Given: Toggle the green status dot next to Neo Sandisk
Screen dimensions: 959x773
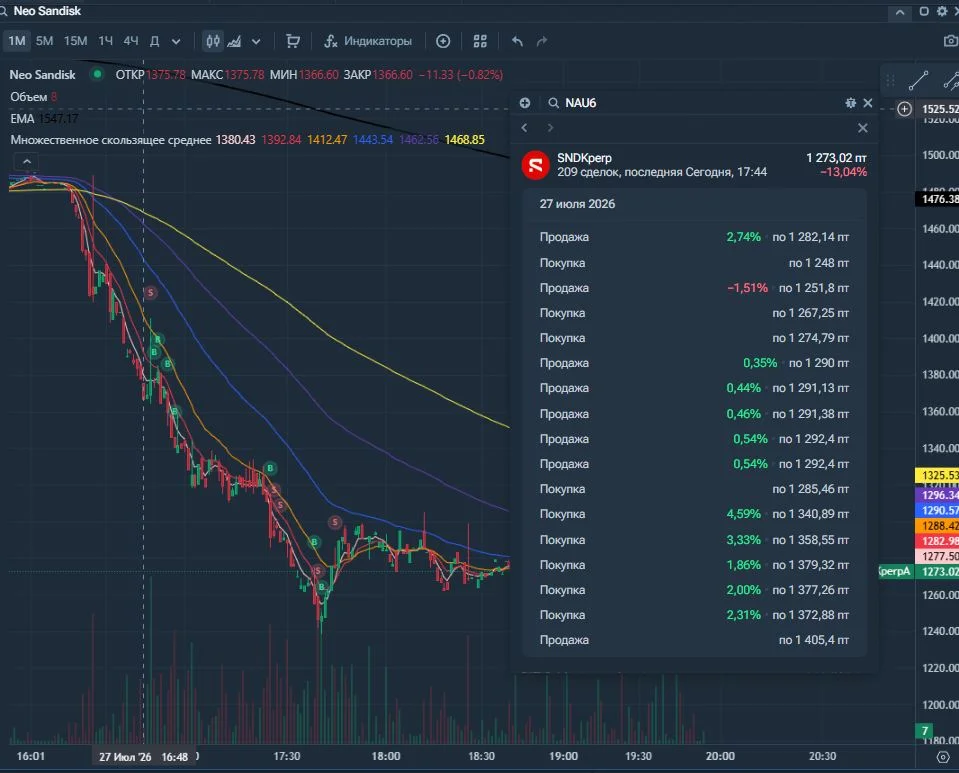Looking at the screenshot, I should pos(97,74).
